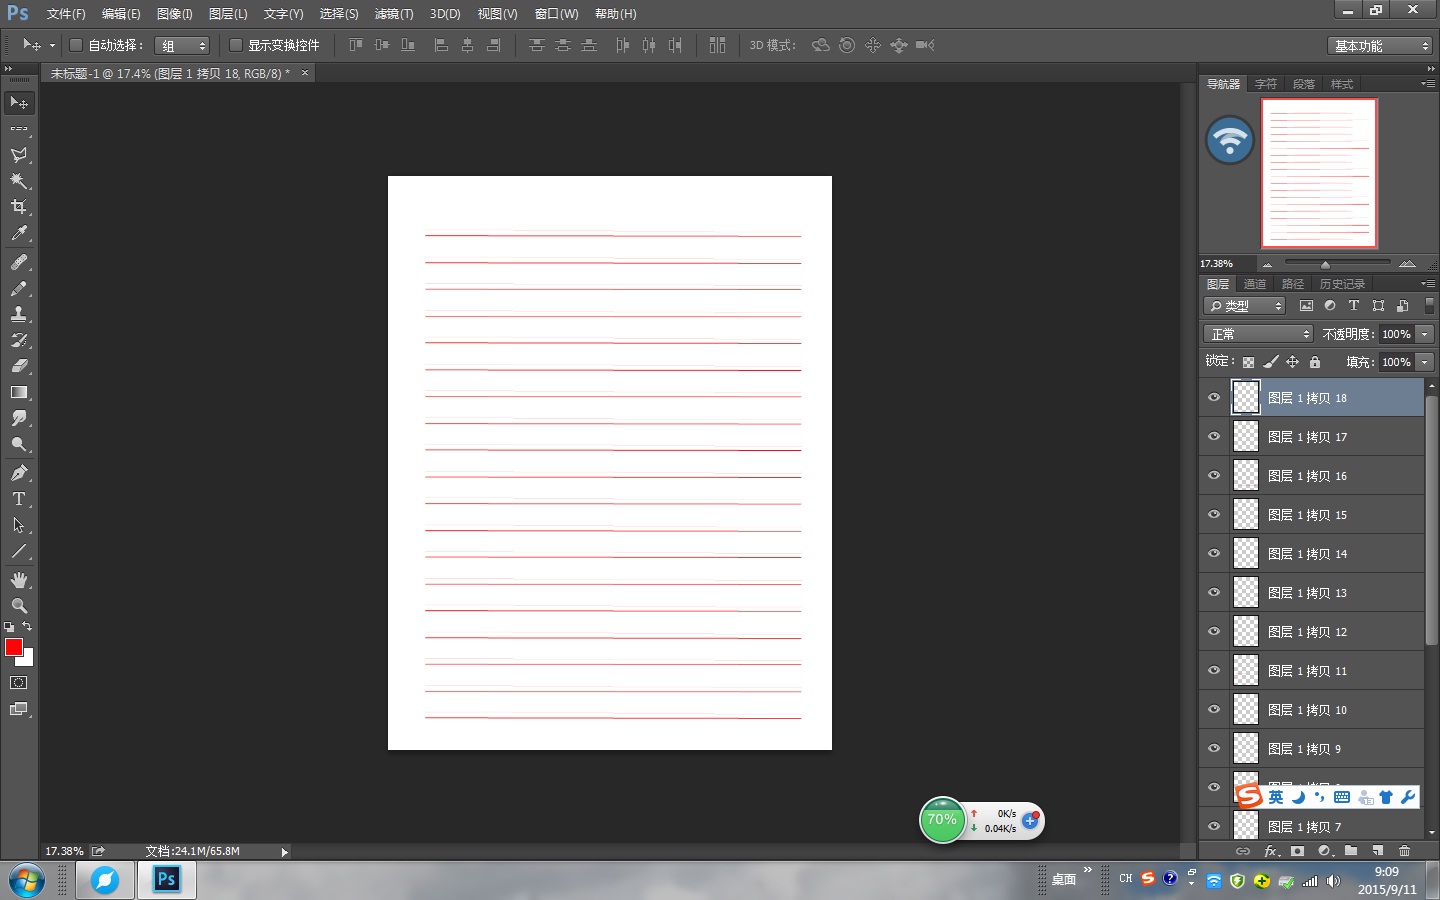1440x900 pixels.
Task: Enable Show Transform Controls checkbox
Action: point(236,45)
